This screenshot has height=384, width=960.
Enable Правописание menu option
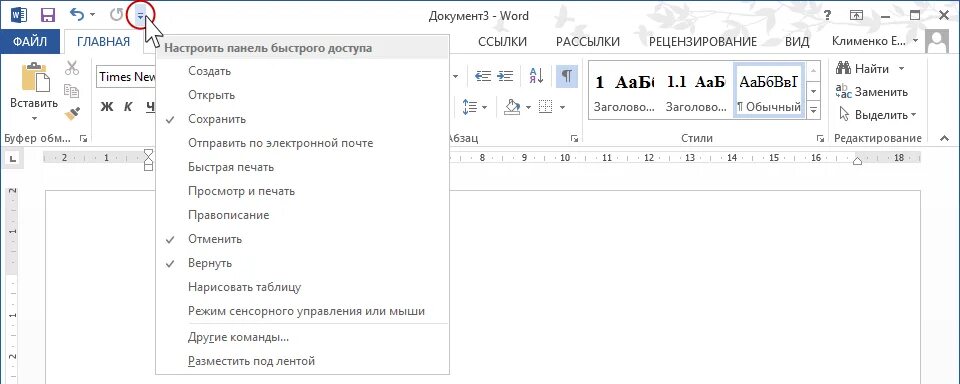302,215
